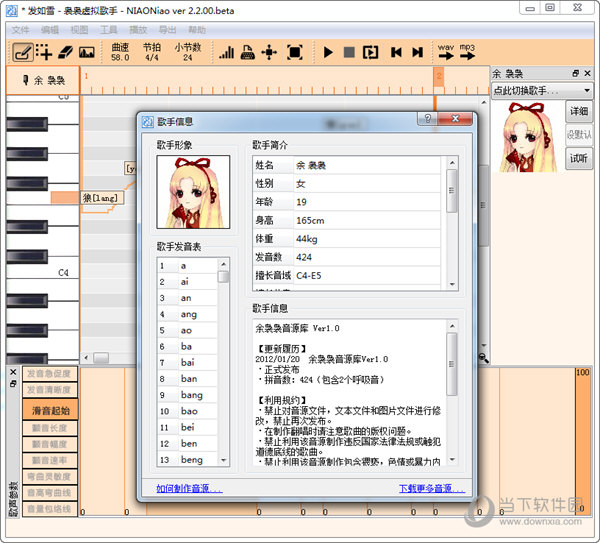Viewport: 600px width, 543px height.
Task: Select the 弯曲灵敏度 parameter
Action: click(x=50, y=476)
